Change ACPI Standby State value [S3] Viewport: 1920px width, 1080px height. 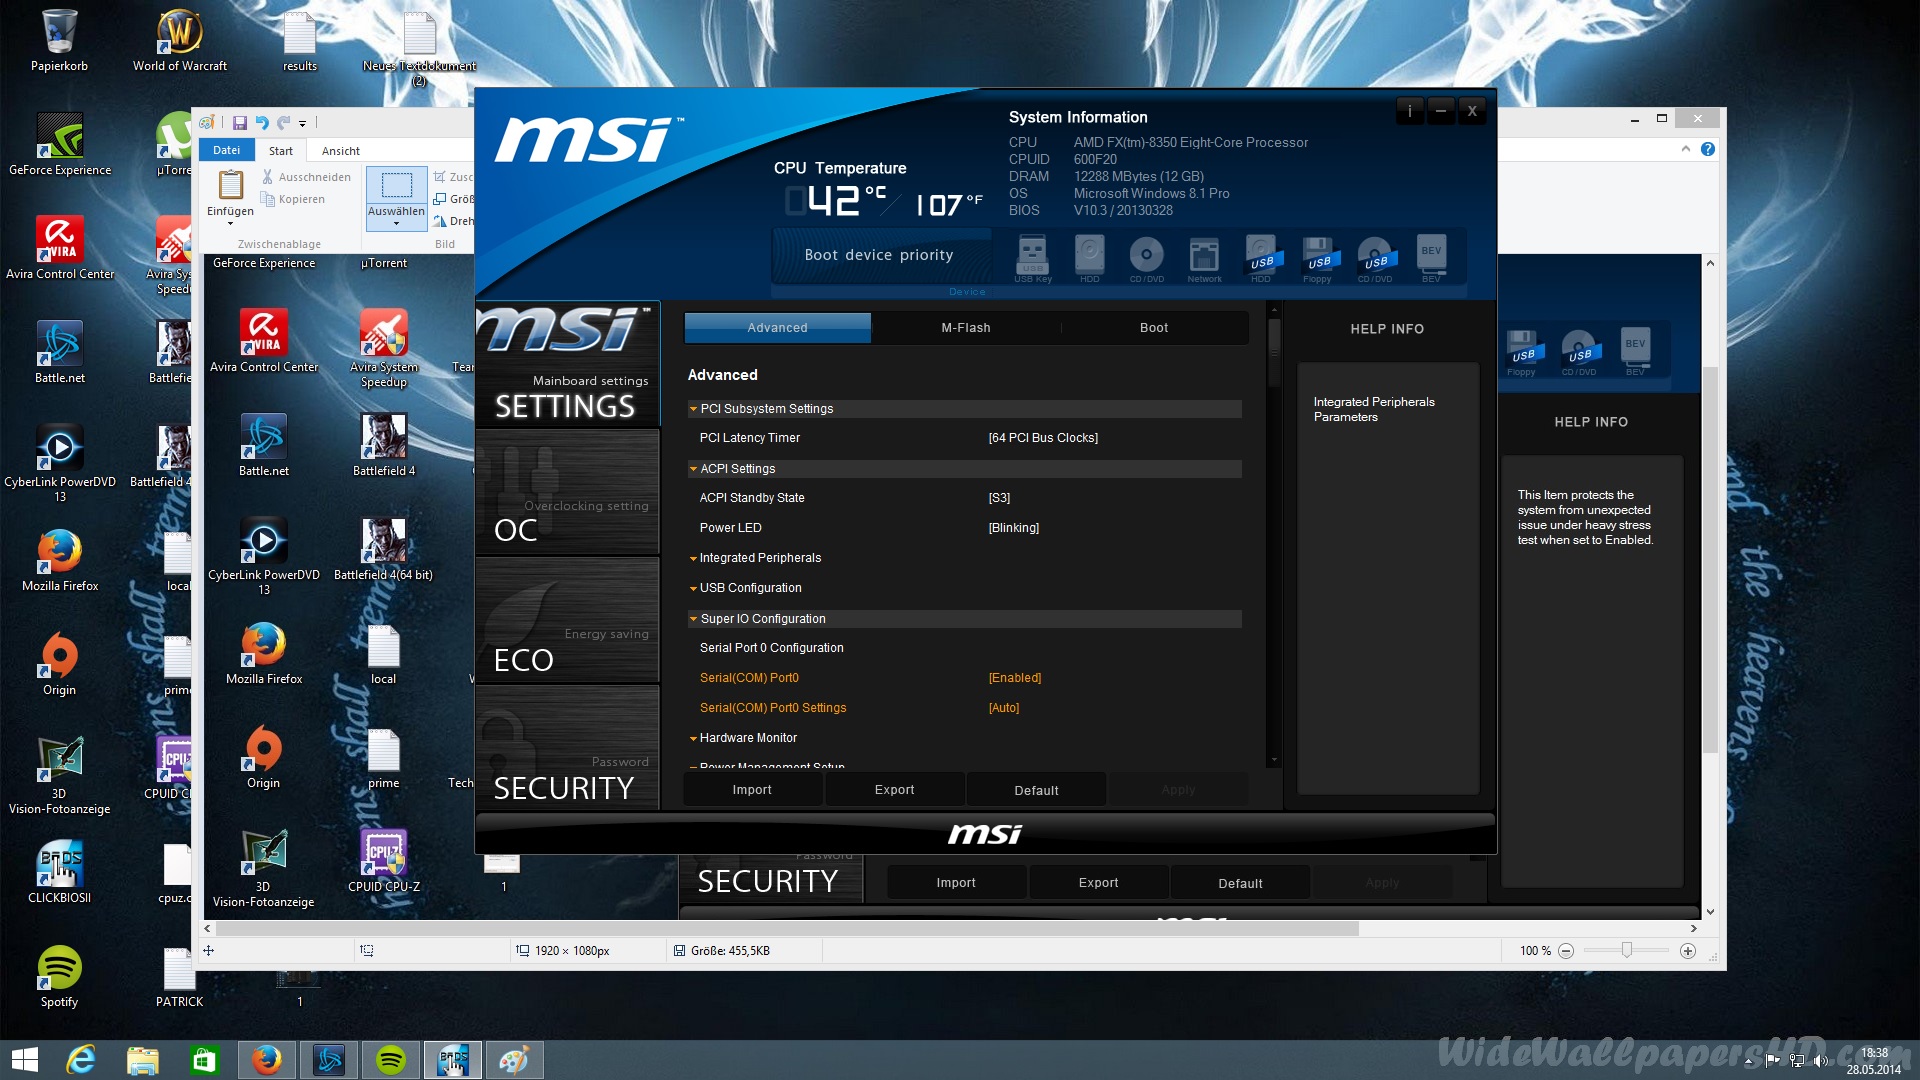(x=999, y=498)
